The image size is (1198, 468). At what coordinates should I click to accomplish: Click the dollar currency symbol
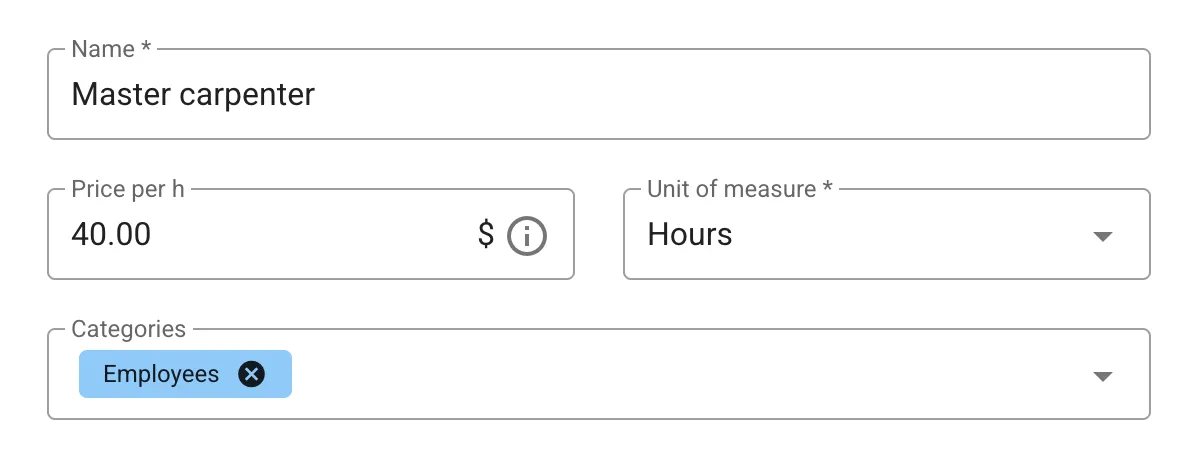[x=486, y=234]
